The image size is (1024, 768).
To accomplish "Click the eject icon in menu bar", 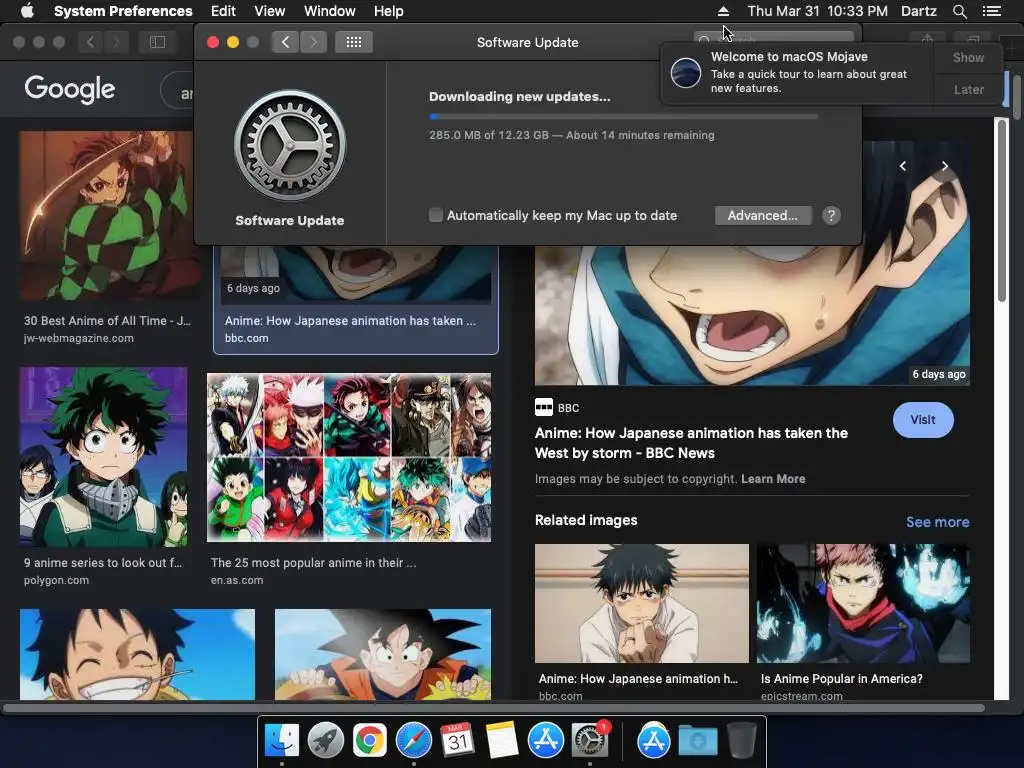I will coord(723,11).
